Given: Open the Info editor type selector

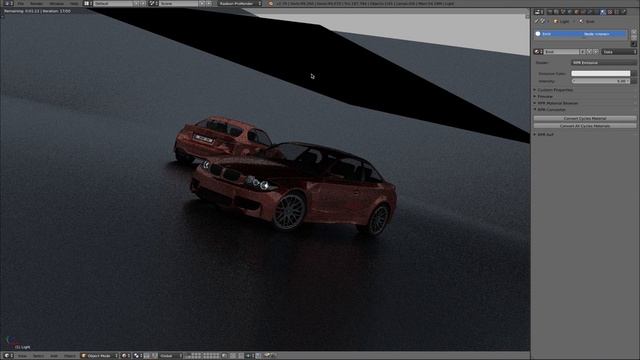Looking at the screenshot, I should [x=8, y=3].
